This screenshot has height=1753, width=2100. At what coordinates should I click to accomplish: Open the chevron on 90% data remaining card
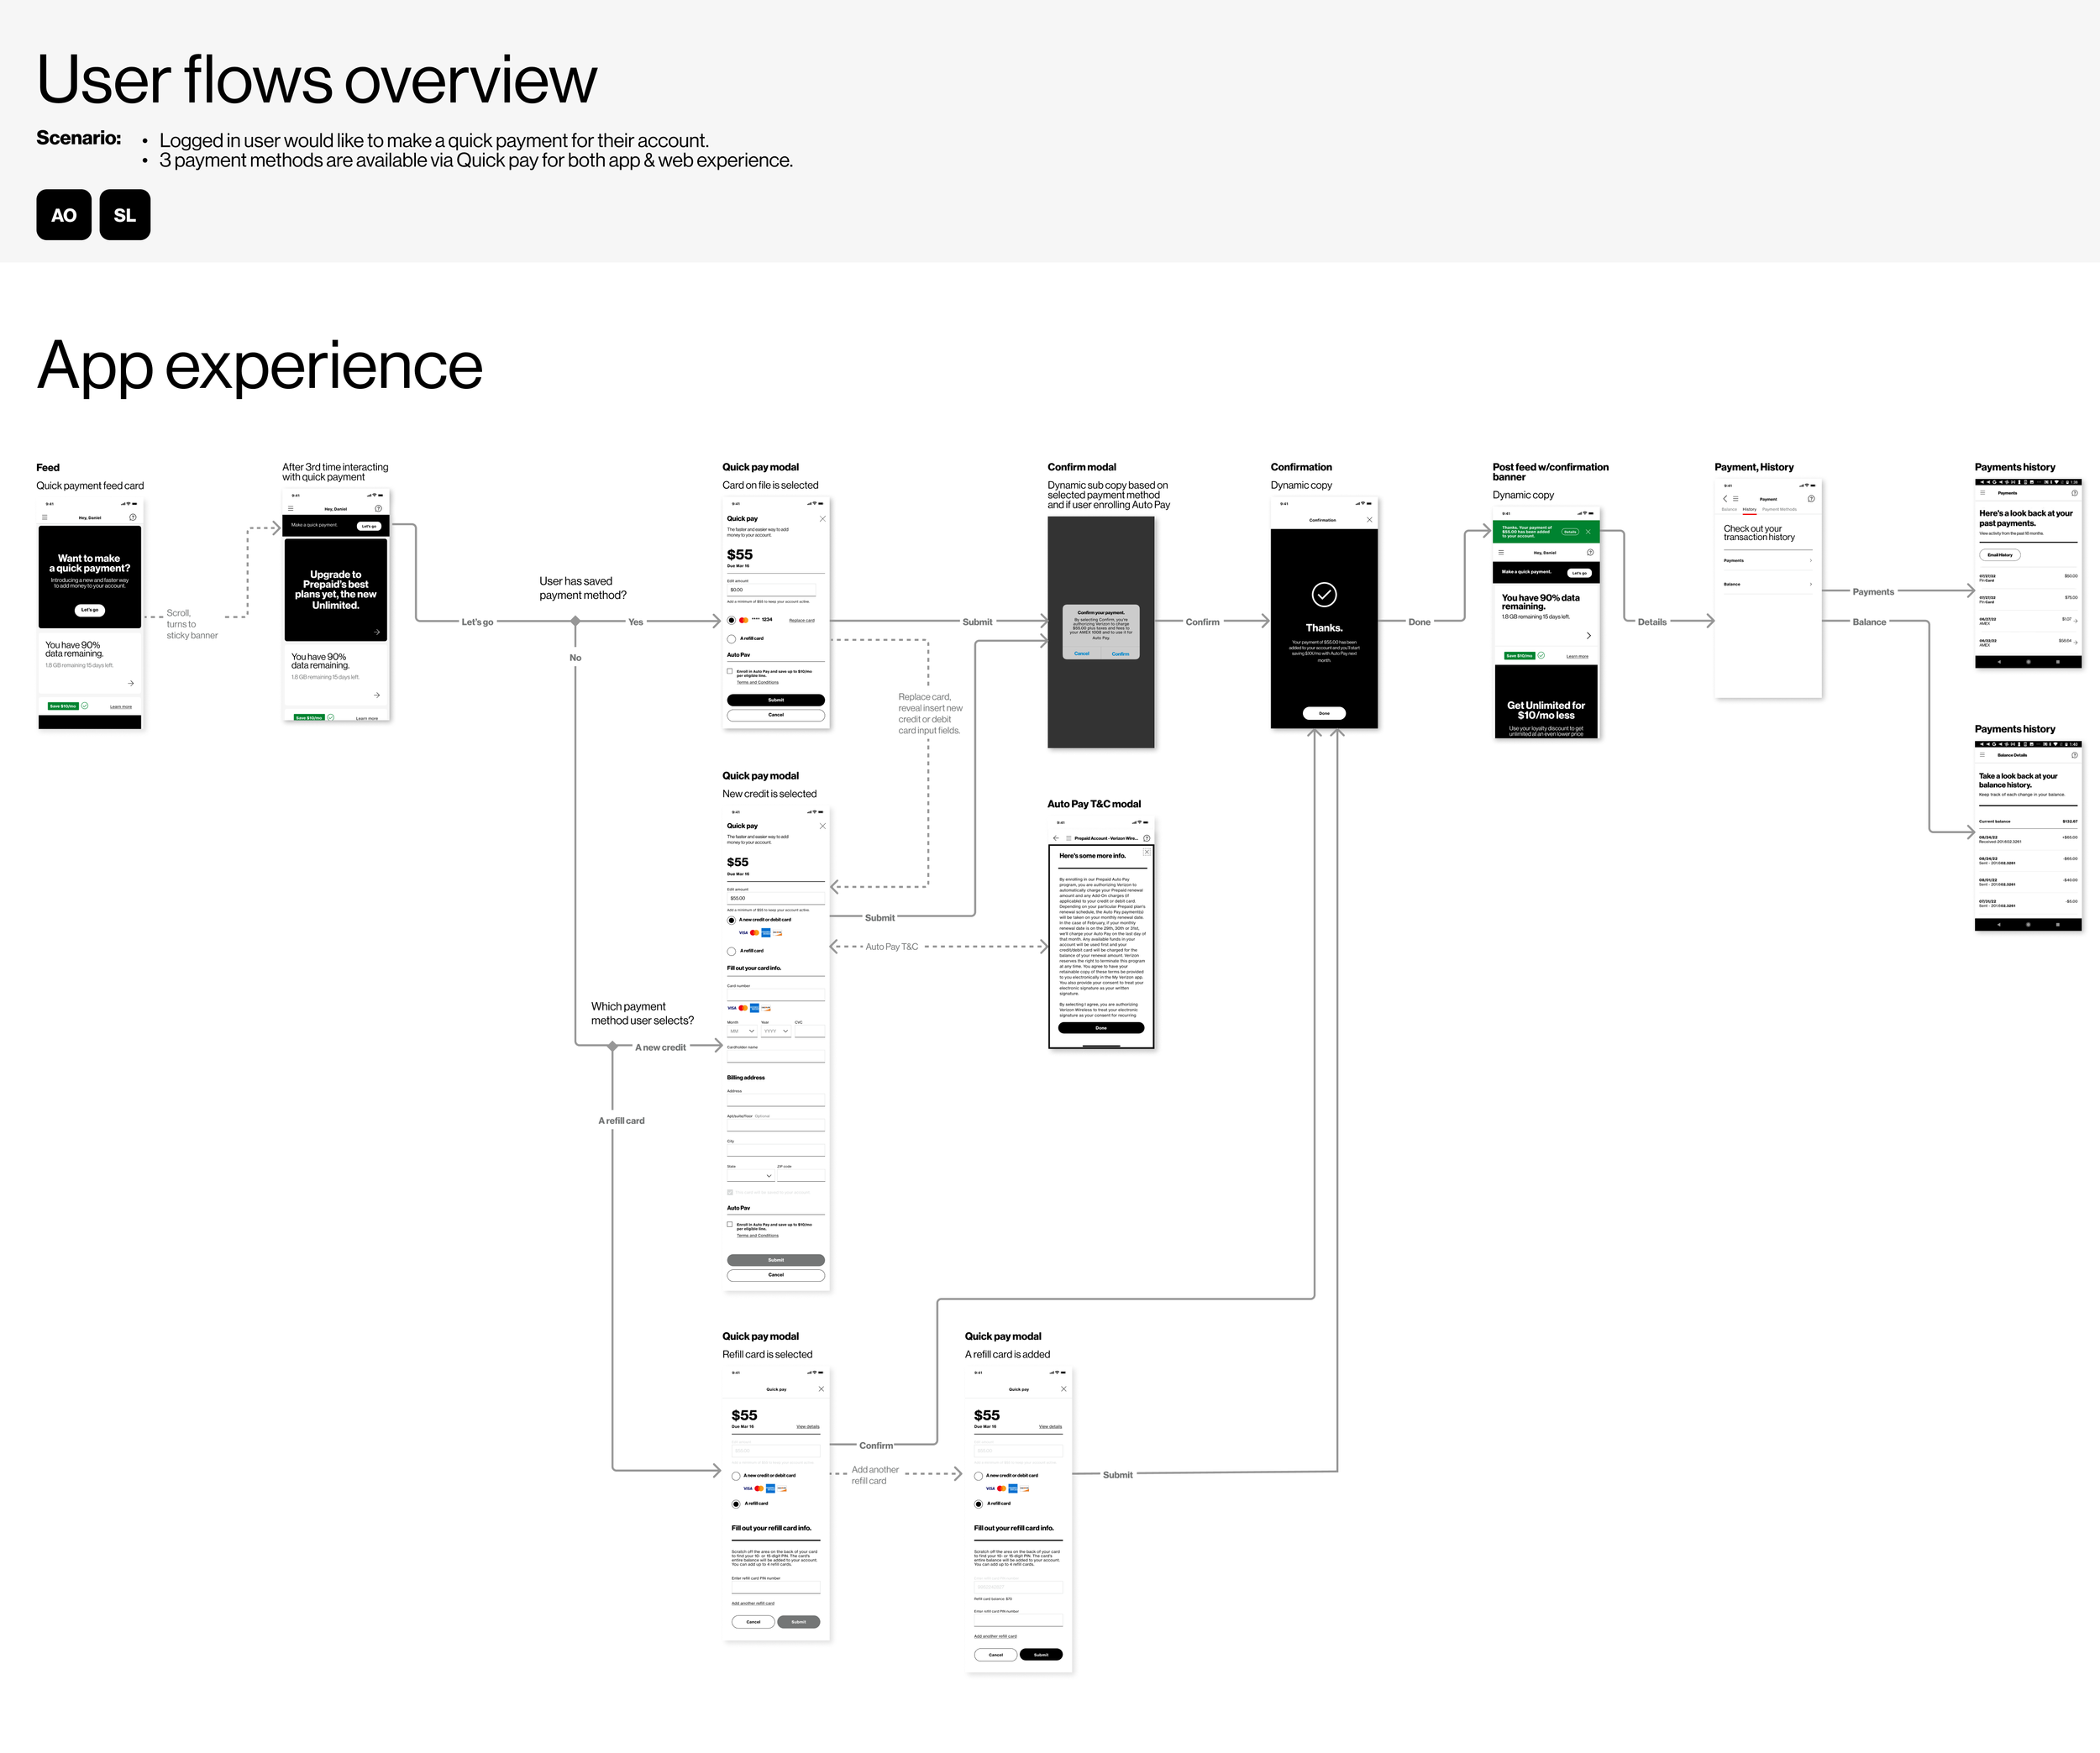(x=1588, y=636)
